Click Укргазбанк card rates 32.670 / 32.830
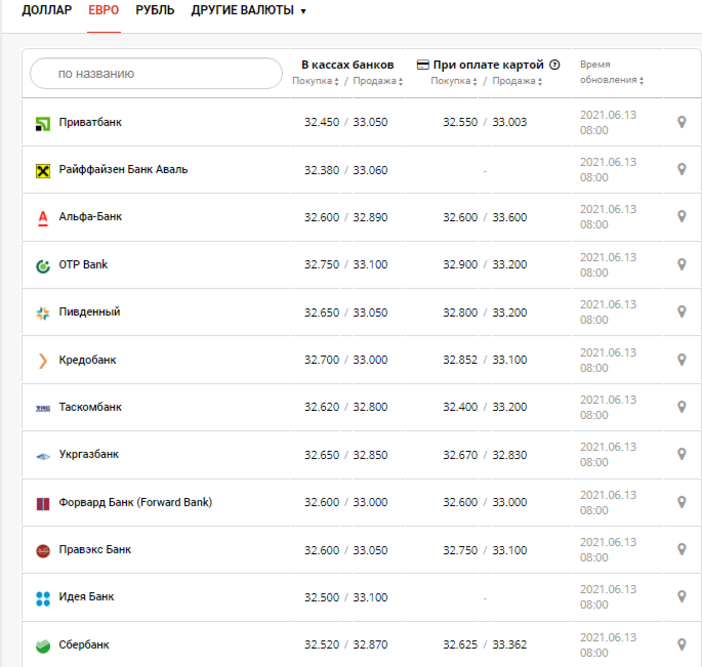Screen dimensions: 702x667 coord(485,455)
